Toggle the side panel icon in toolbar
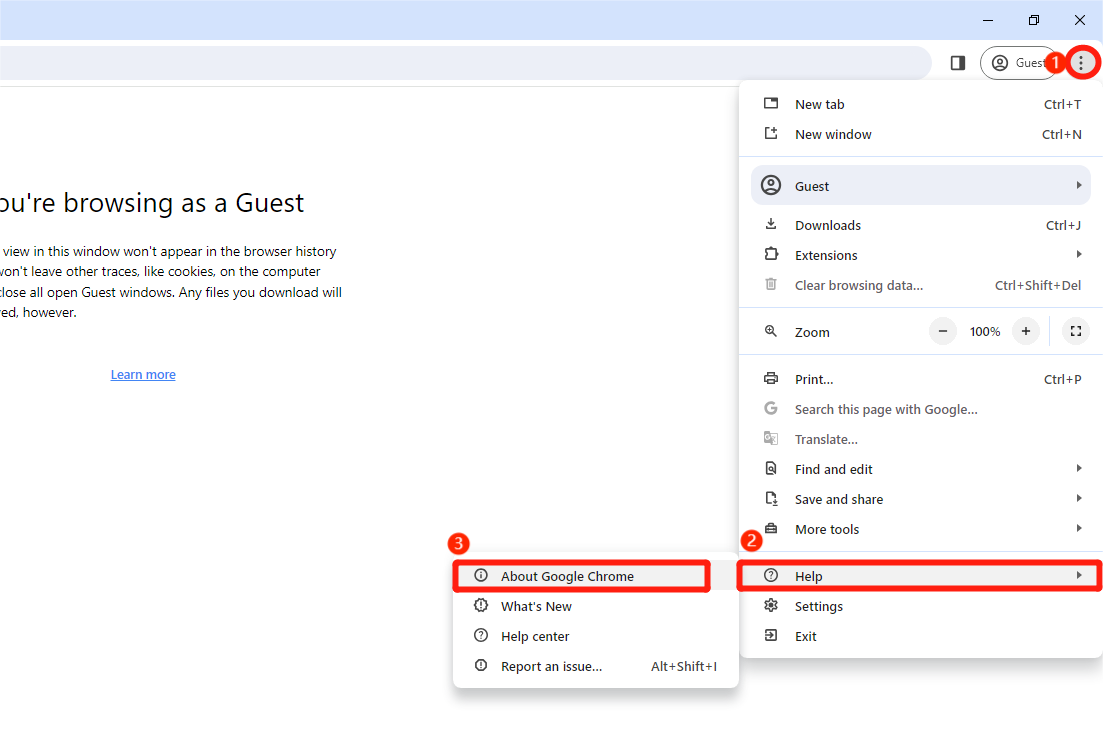1103x737 pixels. (957, 63)
